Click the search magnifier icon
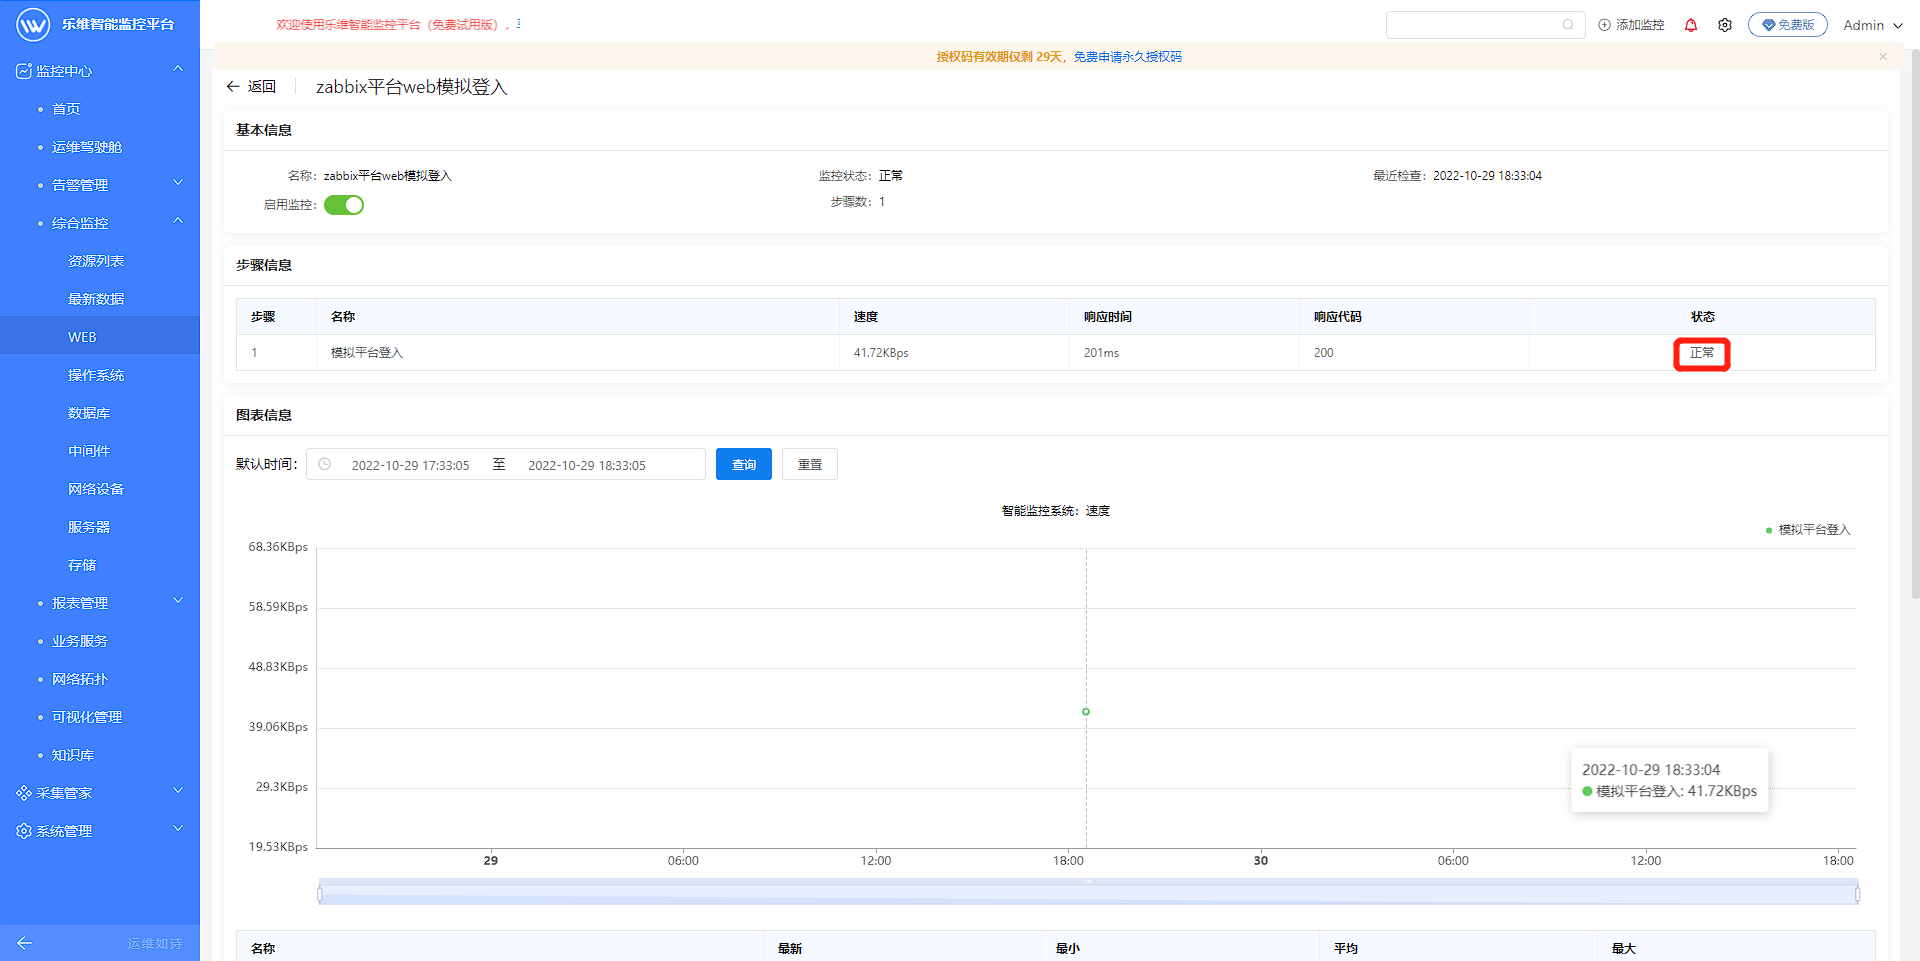This screenshot has height=961, width=1920. point(1568,25)
